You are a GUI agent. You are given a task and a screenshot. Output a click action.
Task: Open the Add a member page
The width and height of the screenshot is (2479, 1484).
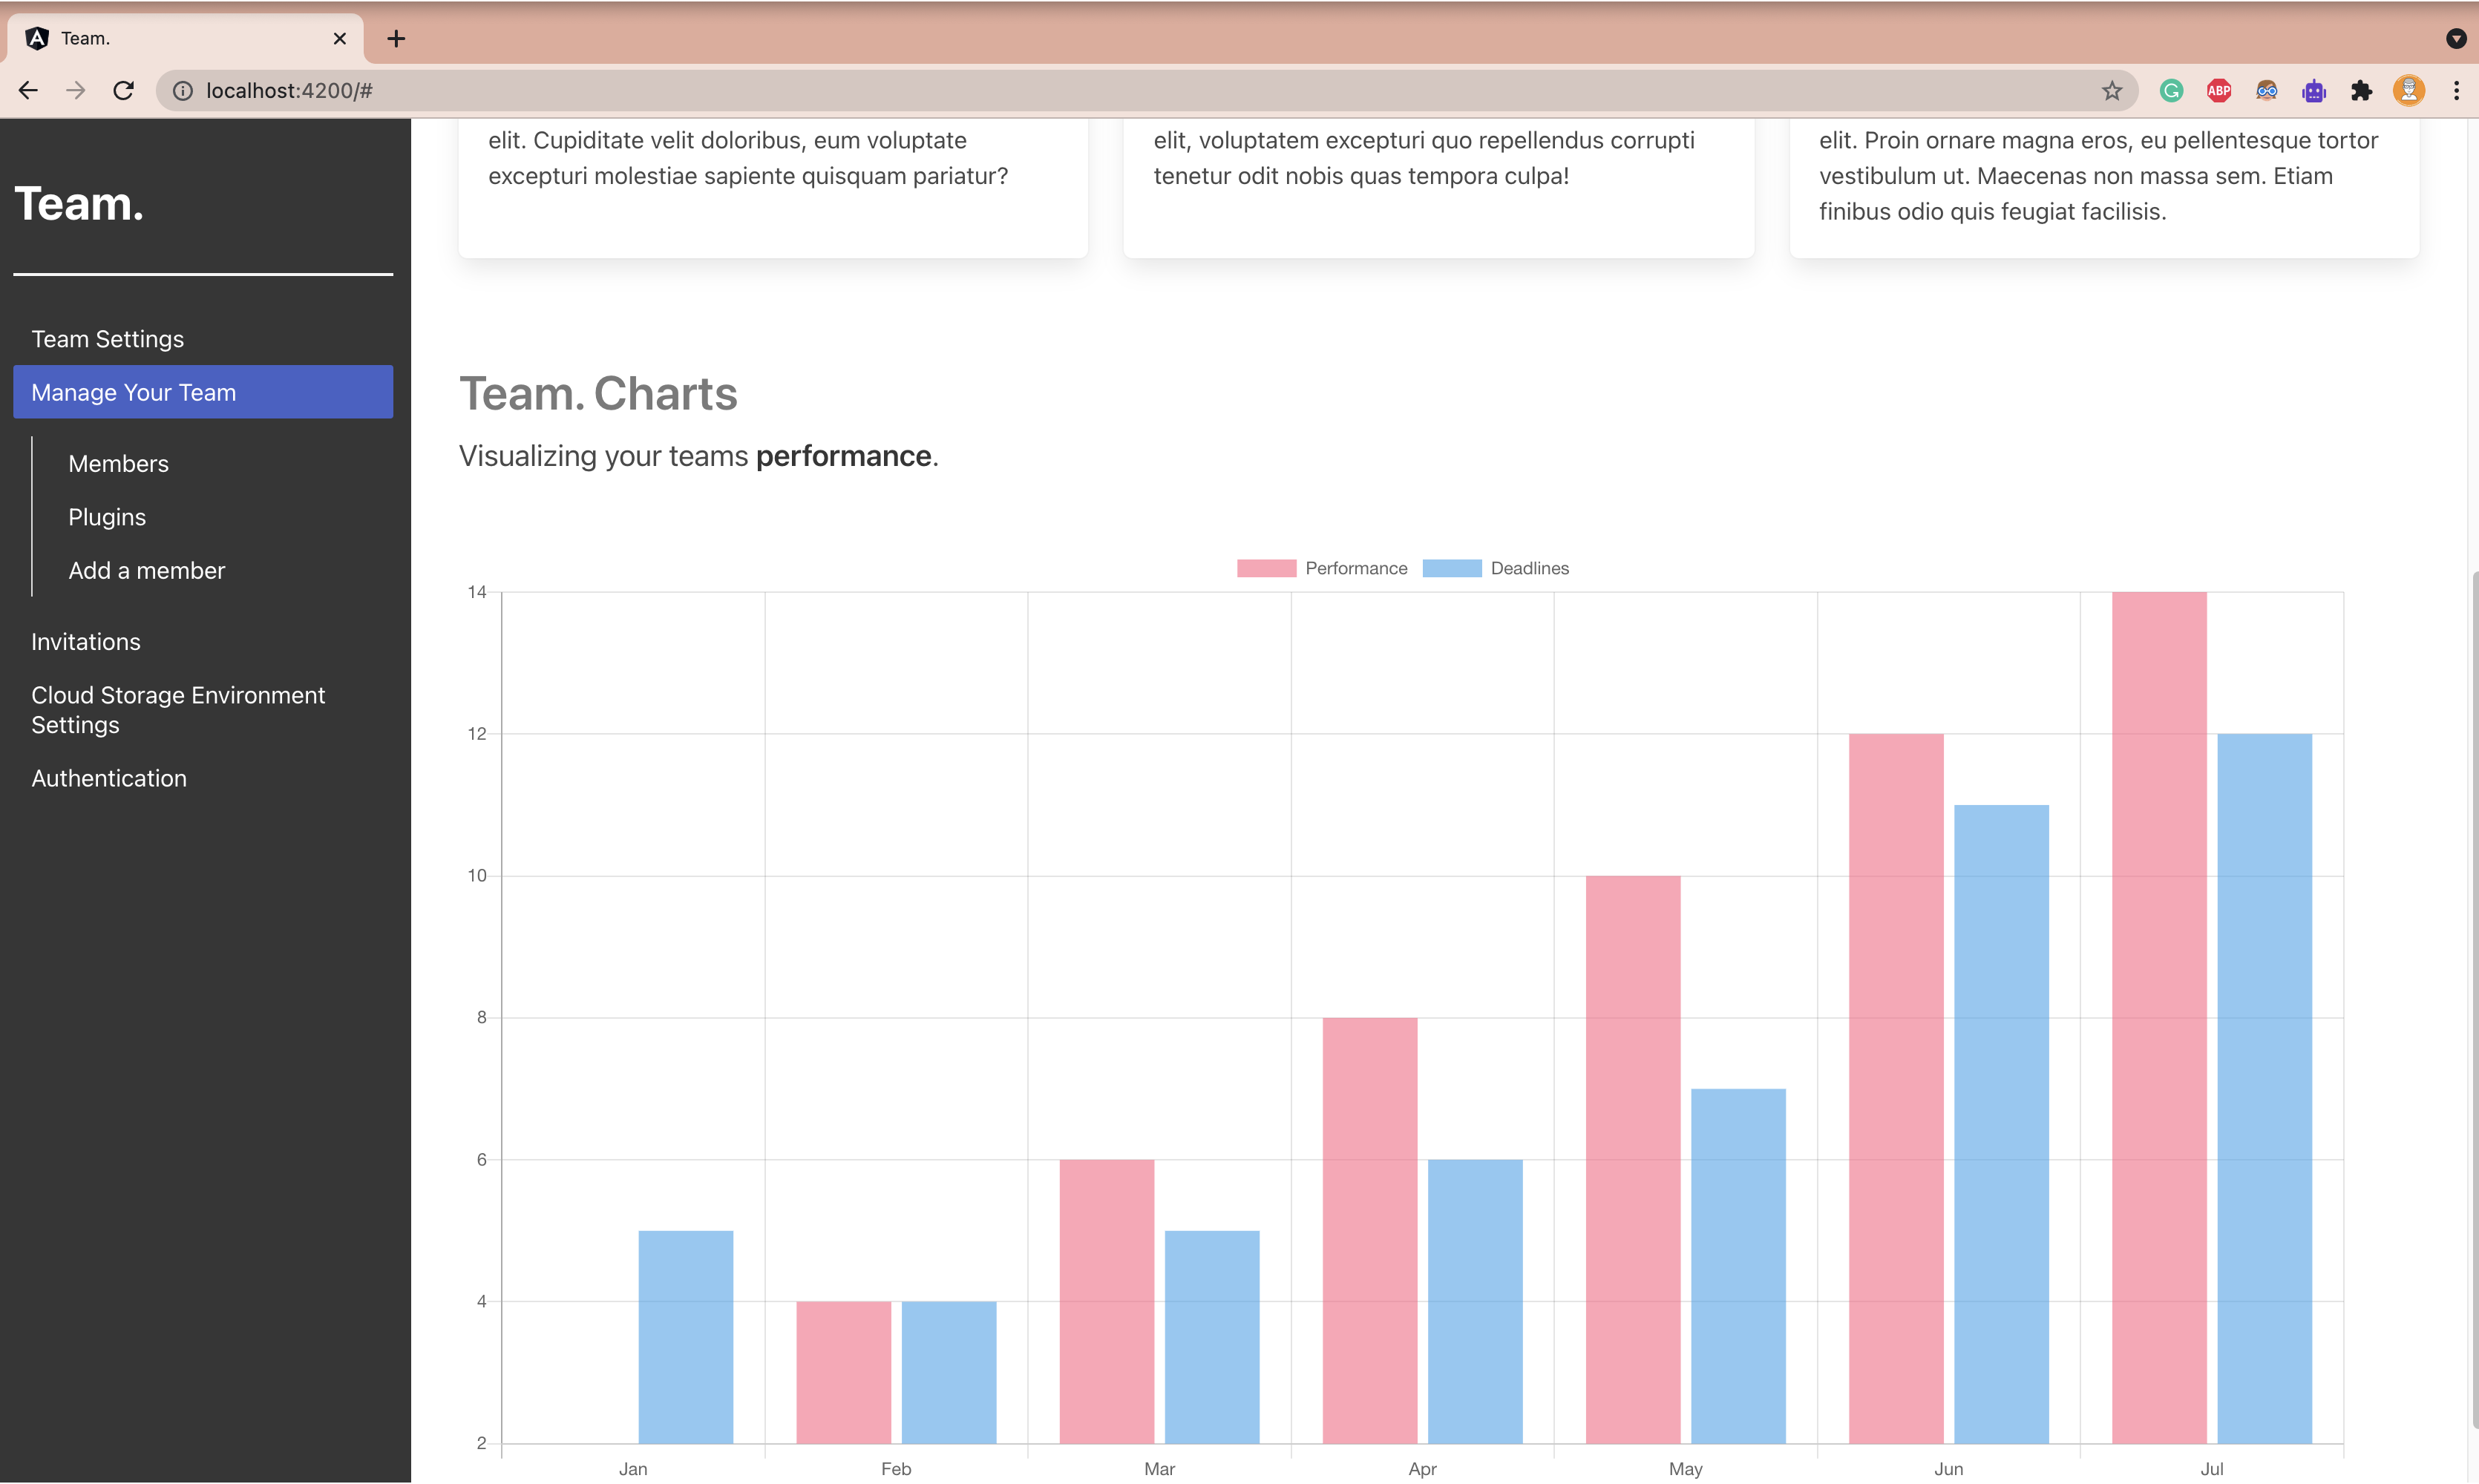pos(146,570)
